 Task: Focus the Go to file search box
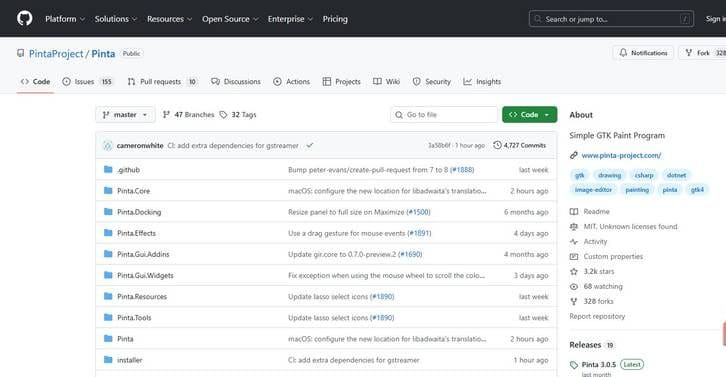point(444,114)
